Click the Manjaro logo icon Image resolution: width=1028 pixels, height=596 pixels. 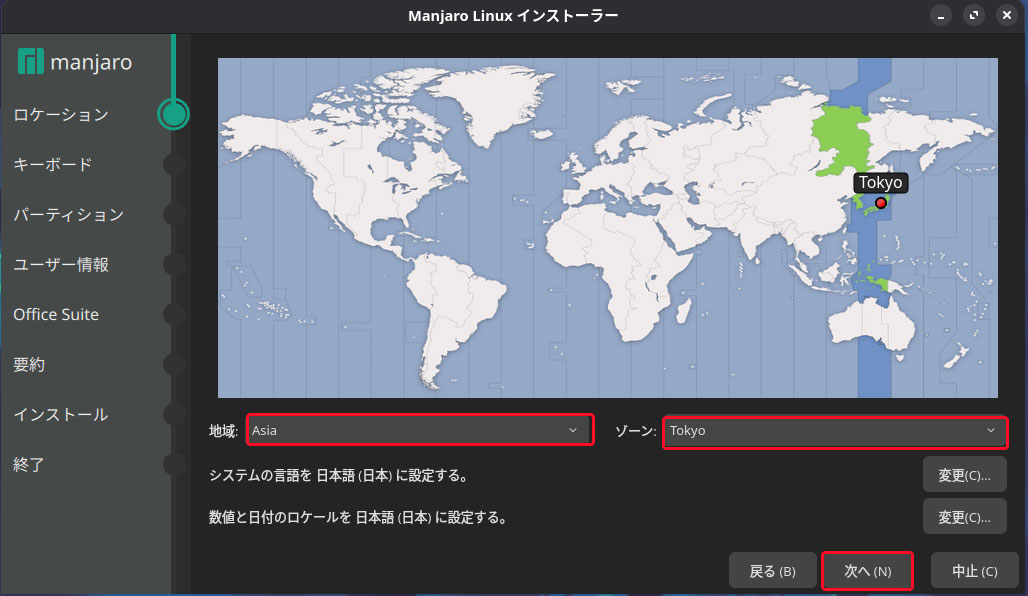30,62
